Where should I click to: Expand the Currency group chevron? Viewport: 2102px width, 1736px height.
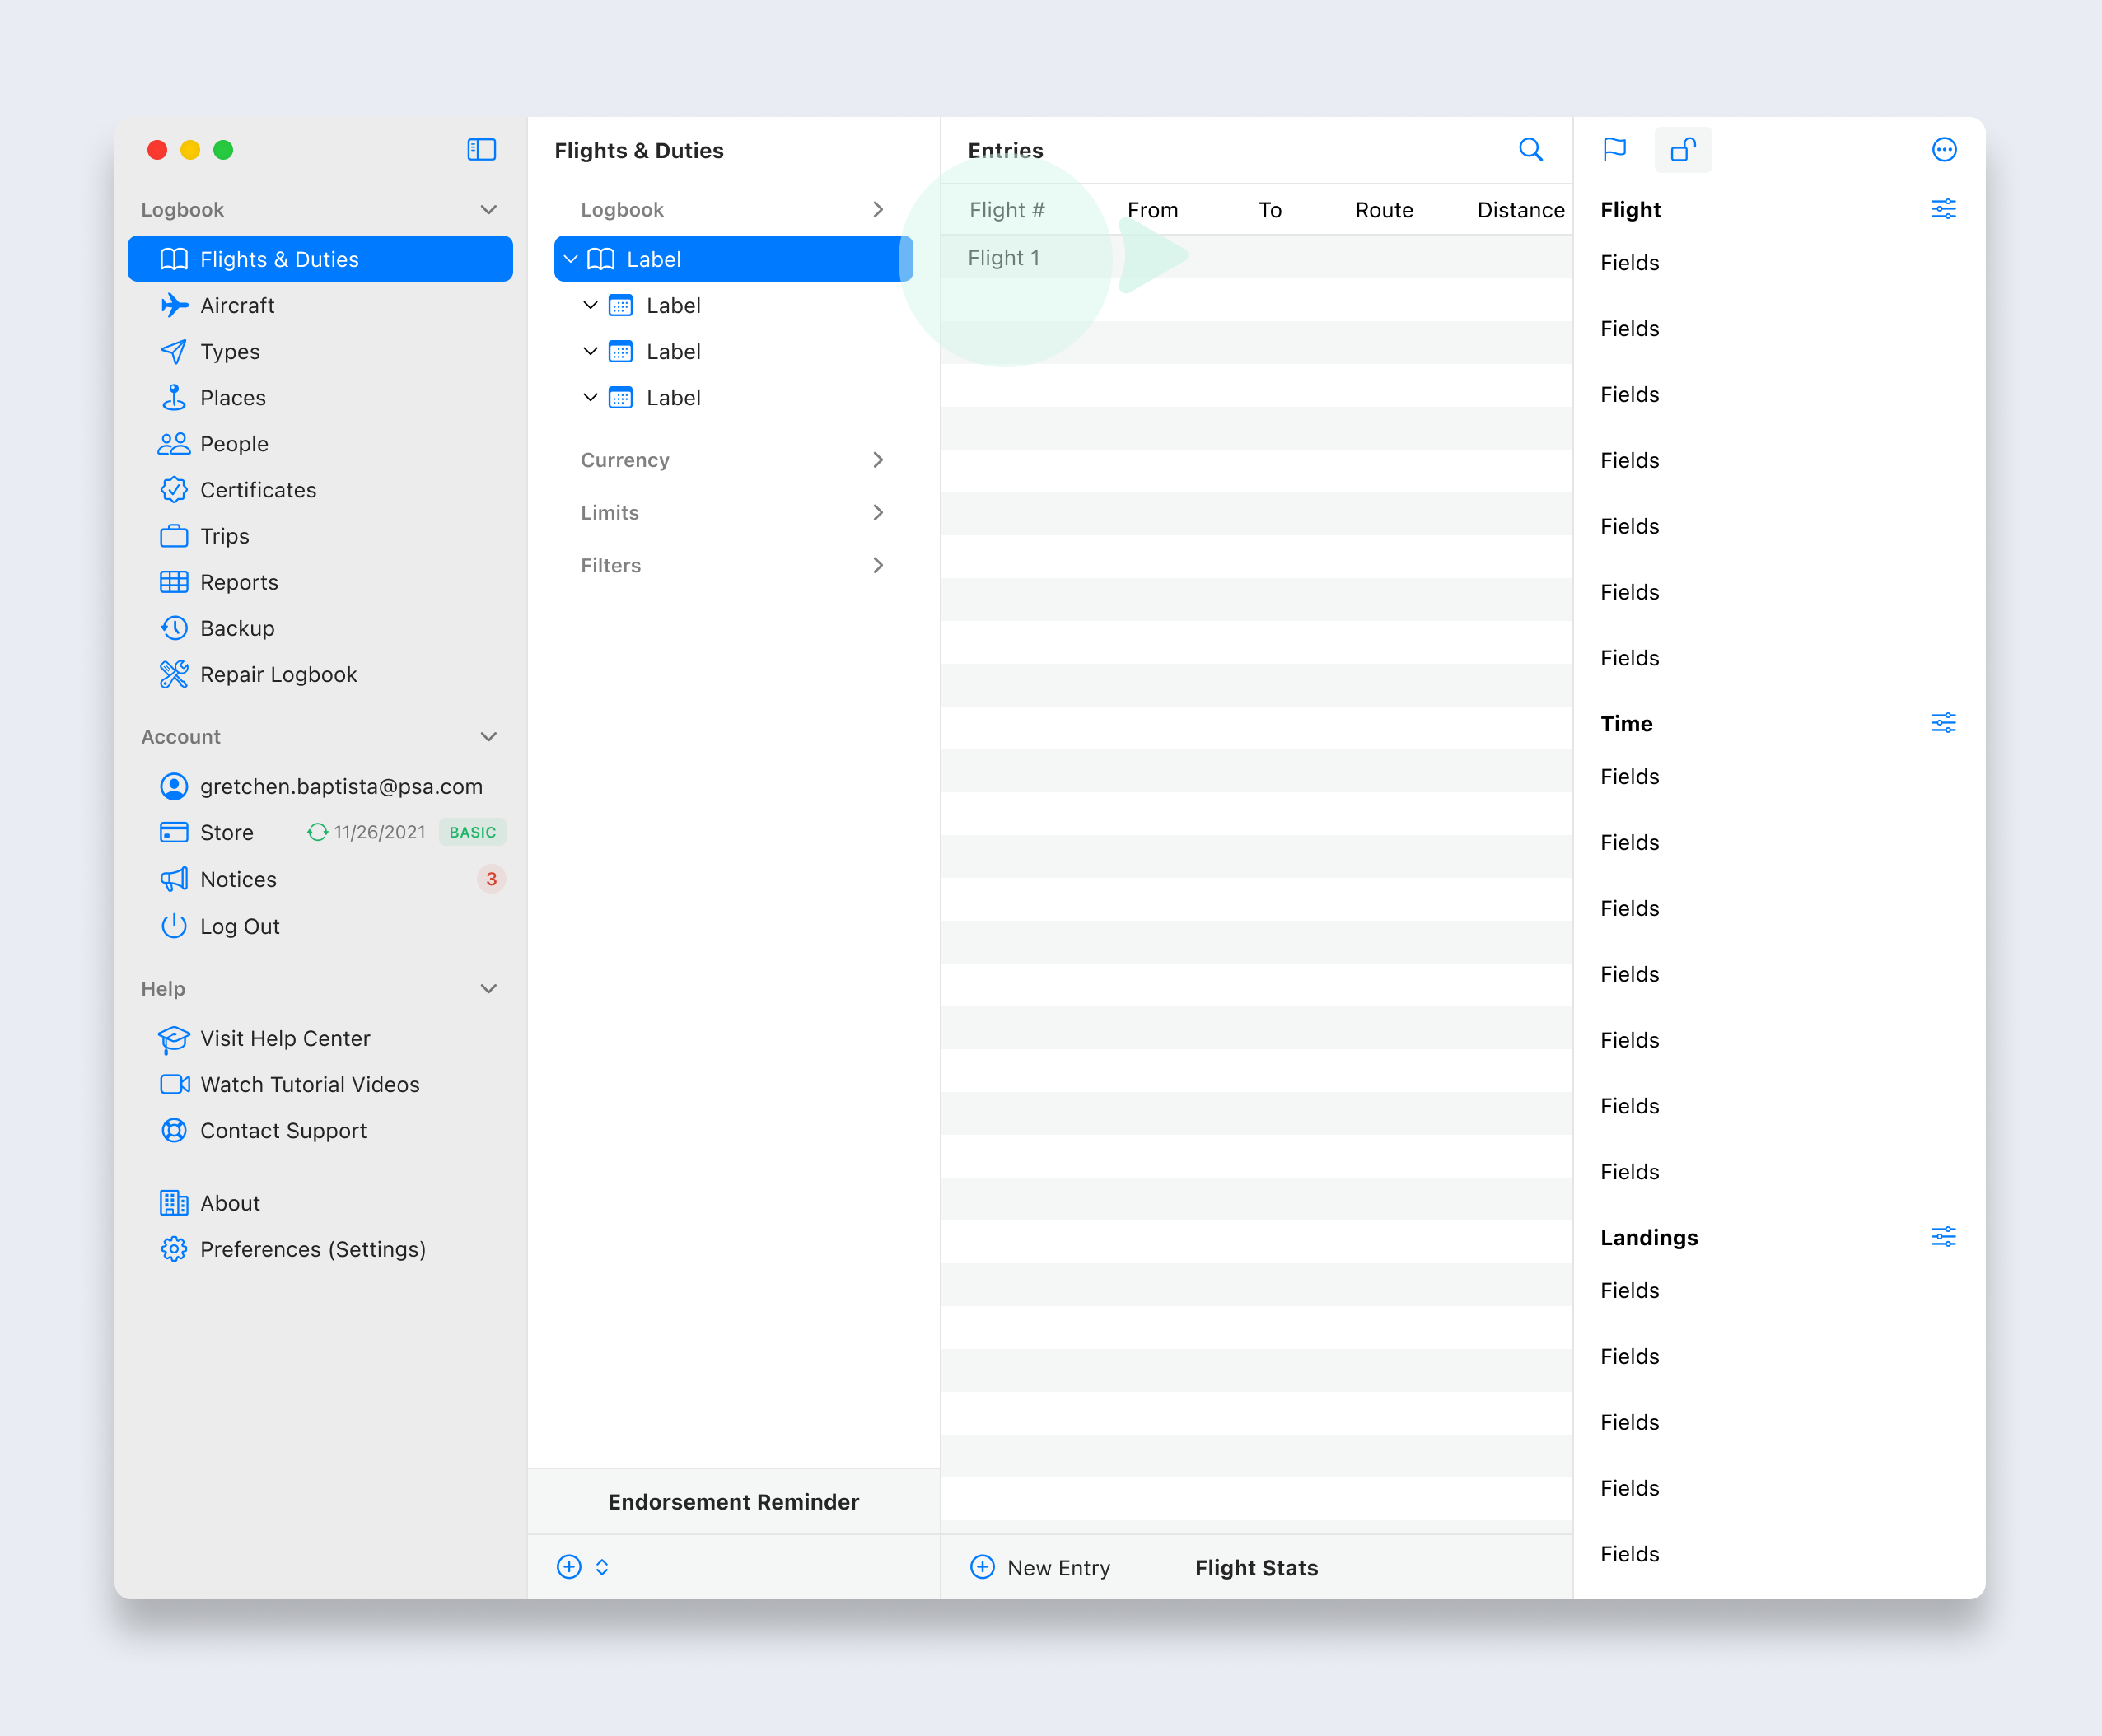coord(877,460)
